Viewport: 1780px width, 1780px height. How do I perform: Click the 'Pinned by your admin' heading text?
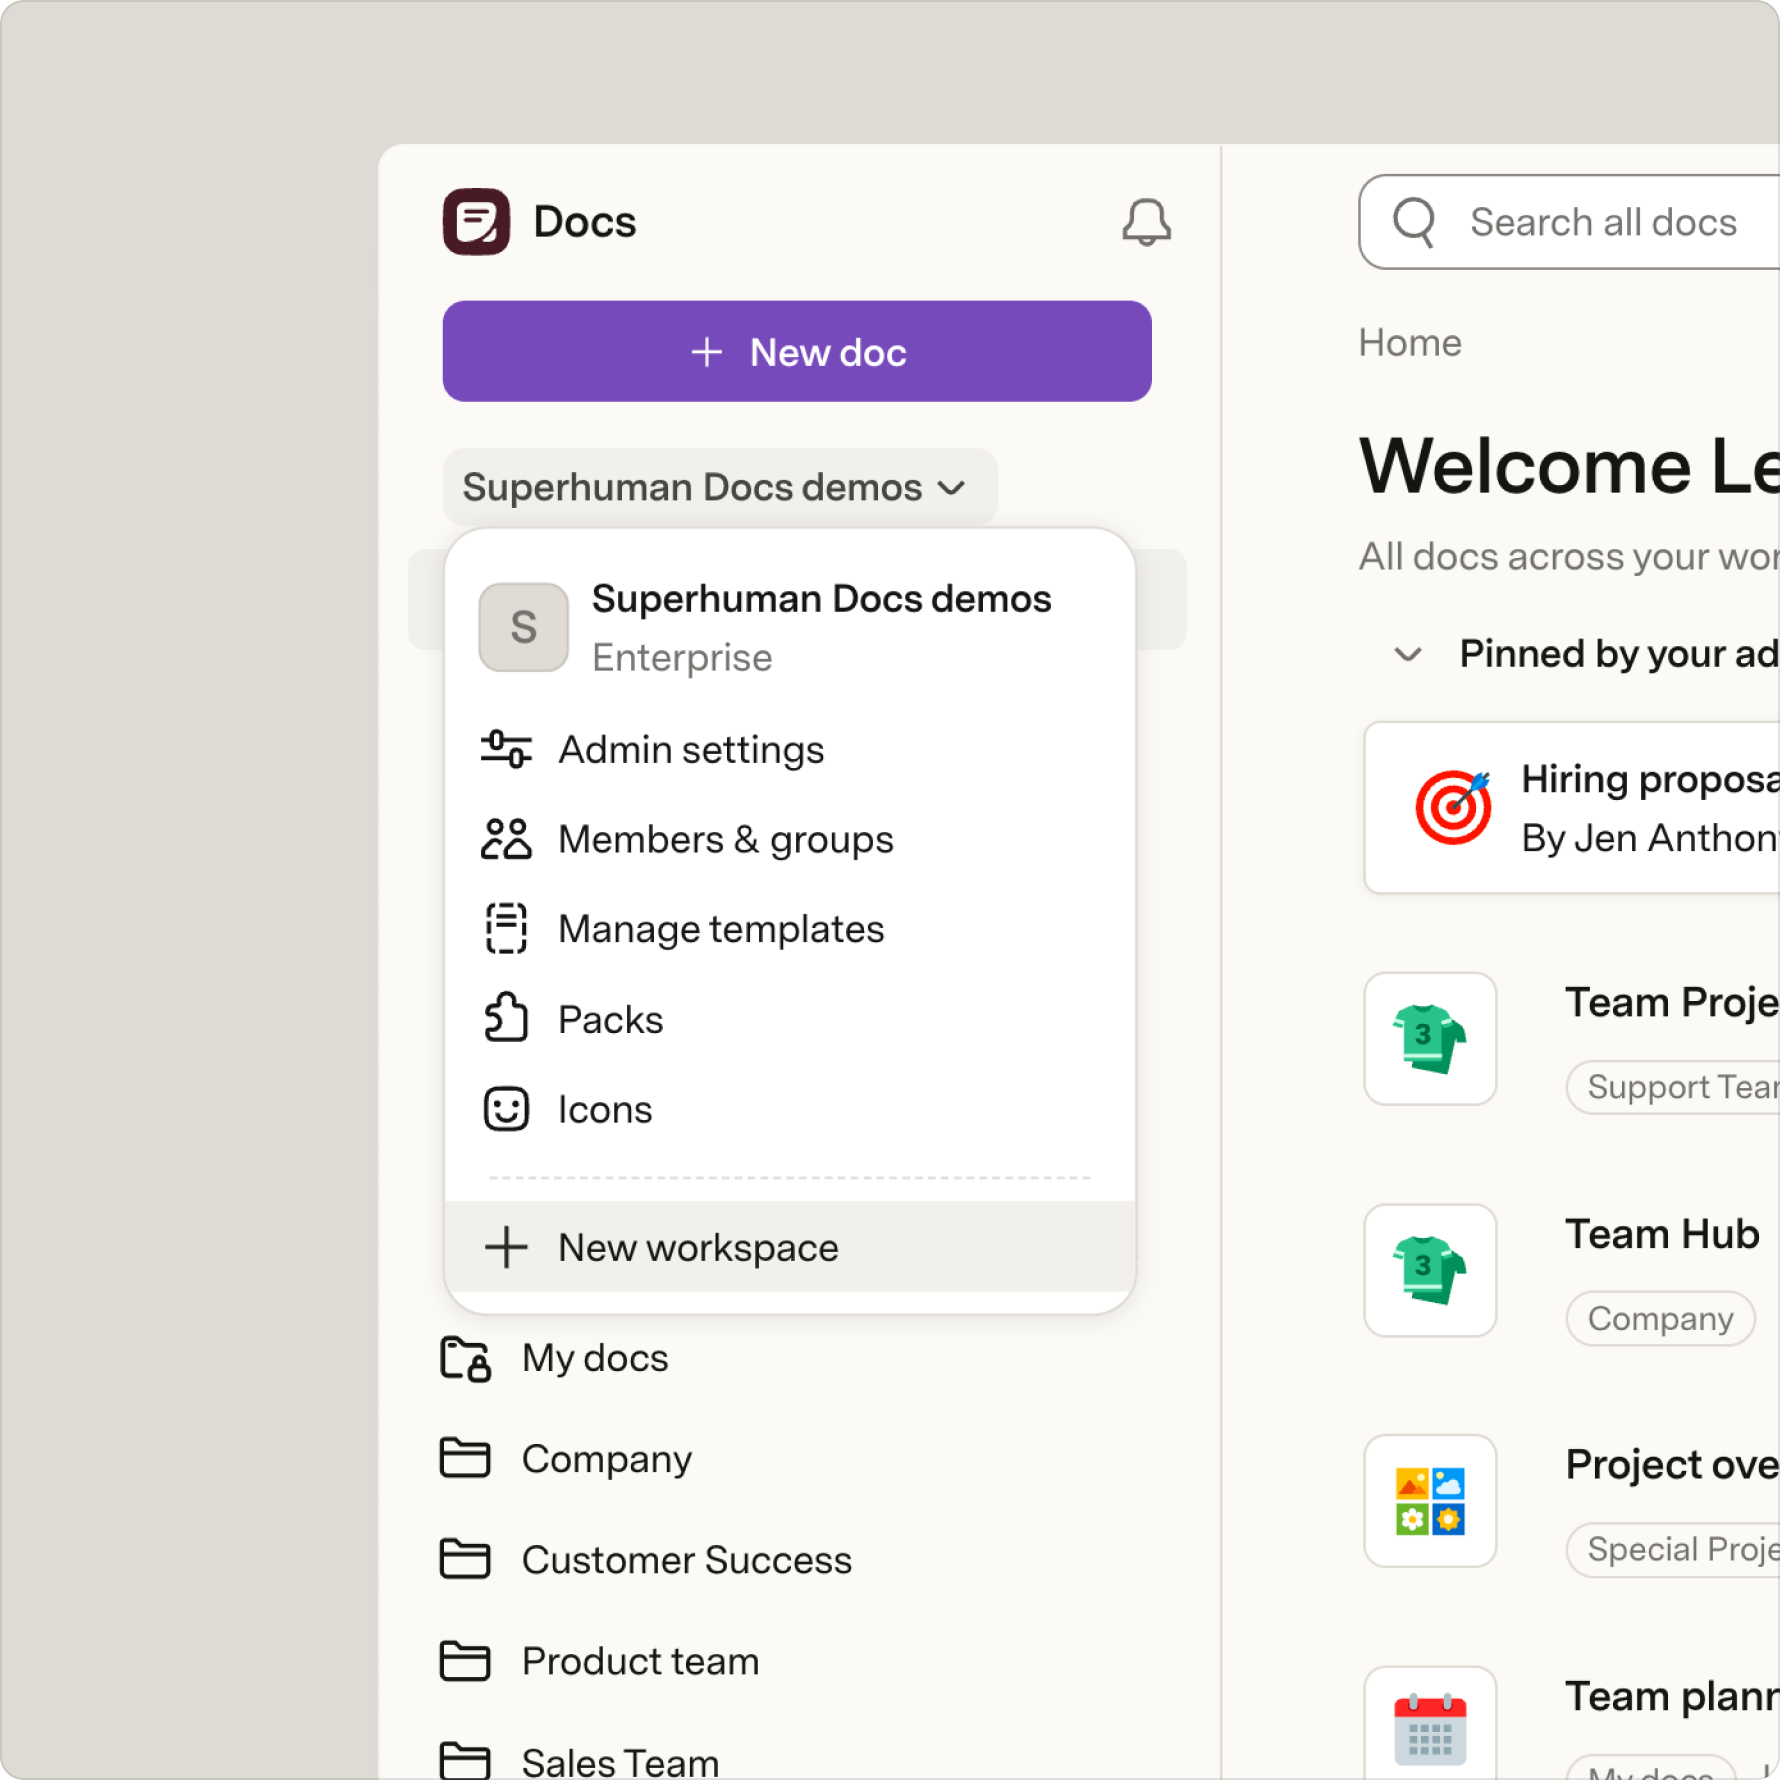pos(1620,654)
